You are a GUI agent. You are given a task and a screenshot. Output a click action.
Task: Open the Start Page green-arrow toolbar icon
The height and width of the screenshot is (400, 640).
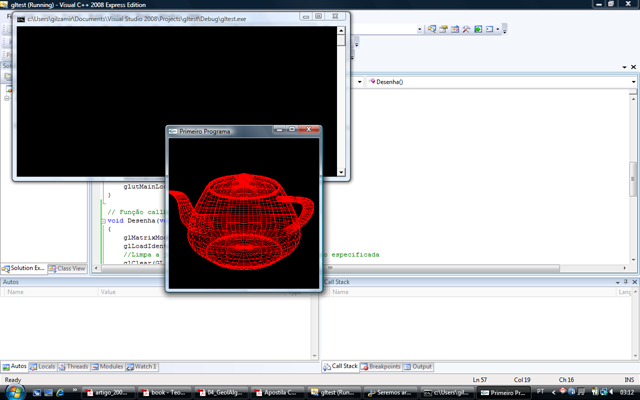click(478, 29)
